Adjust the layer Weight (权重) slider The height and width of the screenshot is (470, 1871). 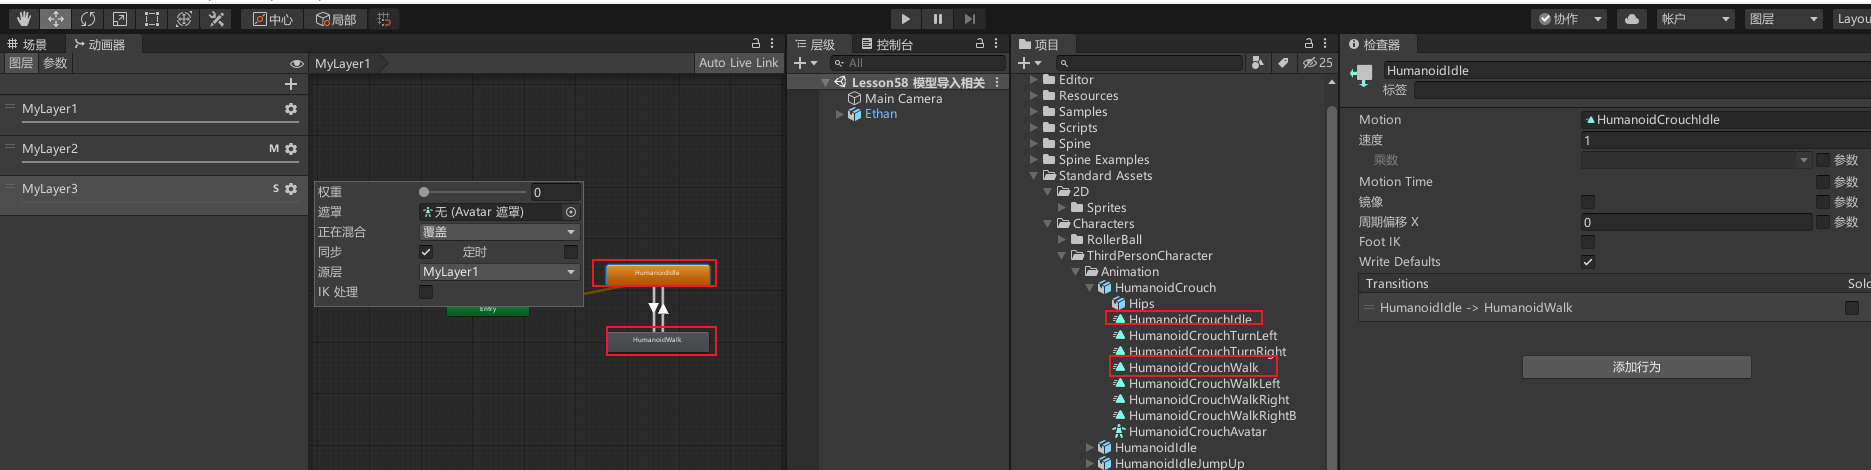click(x=473, y=192)
